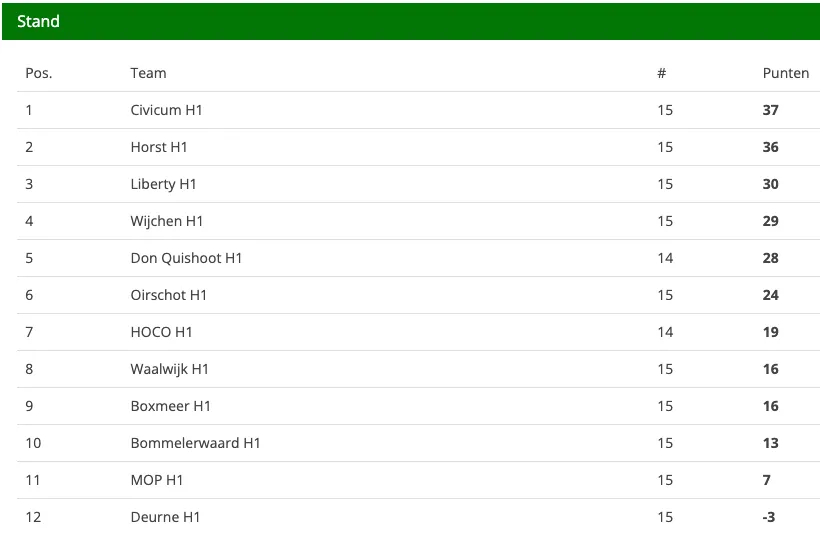The width and height of the screenshot is (820, 543).
Task: Click the Pos. column header
Action: click(39, 73)
